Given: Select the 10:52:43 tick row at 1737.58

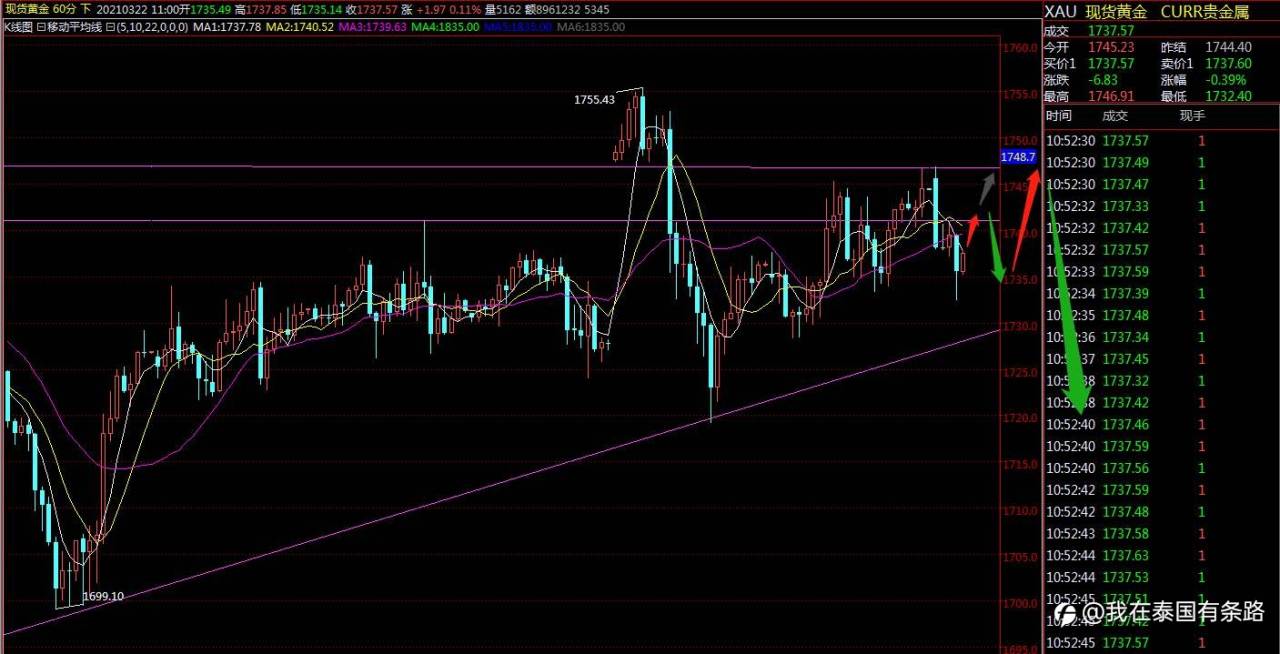Looking at the screenshot, I should pos(1161,533).
